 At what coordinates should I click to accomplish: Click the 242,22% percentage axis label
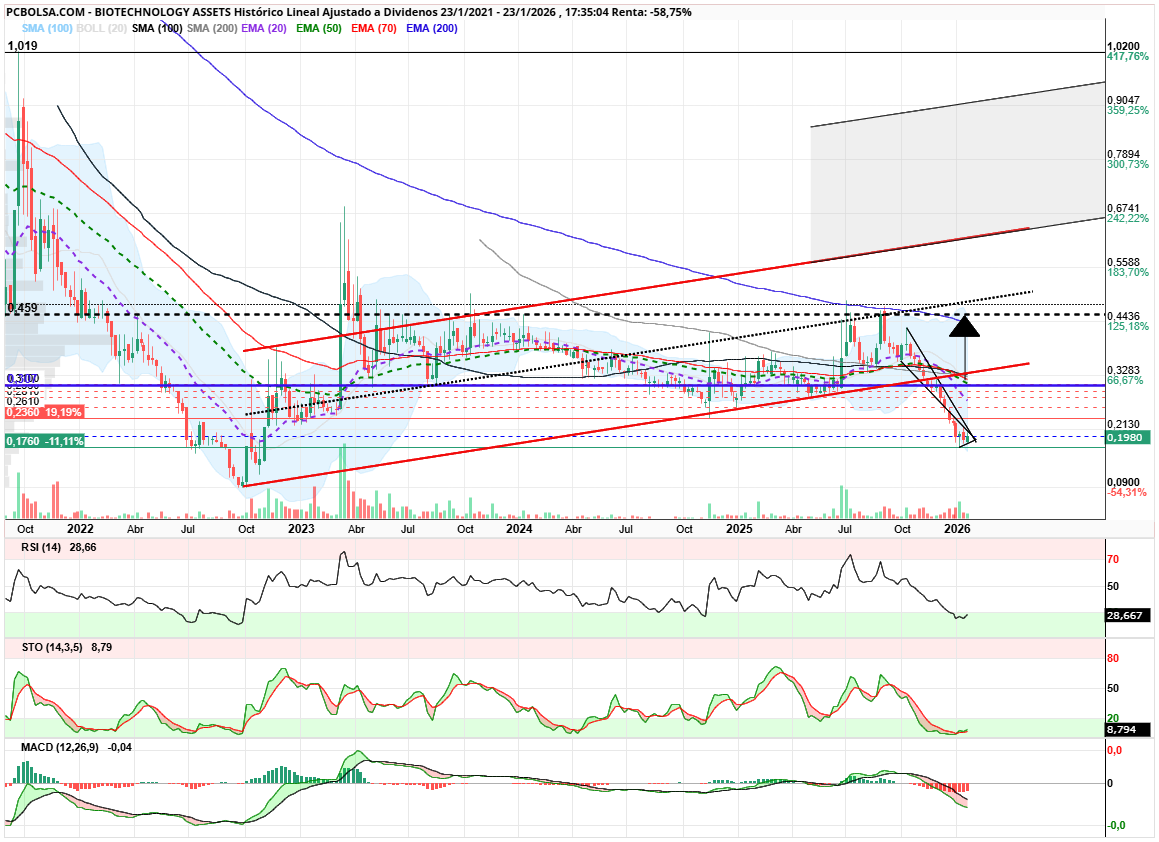tap(1128, 218)
